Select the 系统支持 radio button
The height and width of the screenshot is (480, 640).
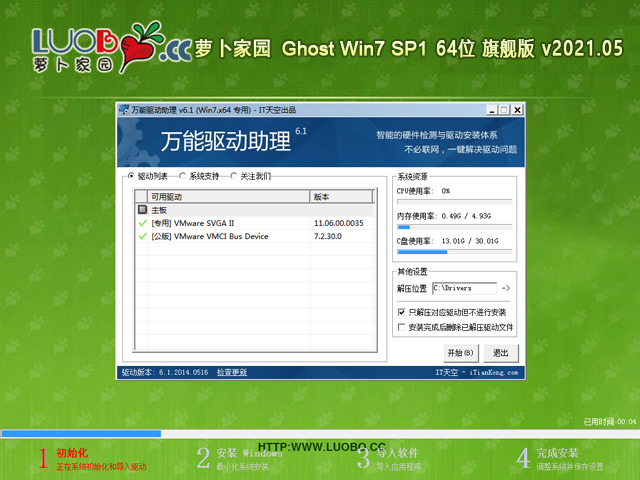click(x=182, y=176)
